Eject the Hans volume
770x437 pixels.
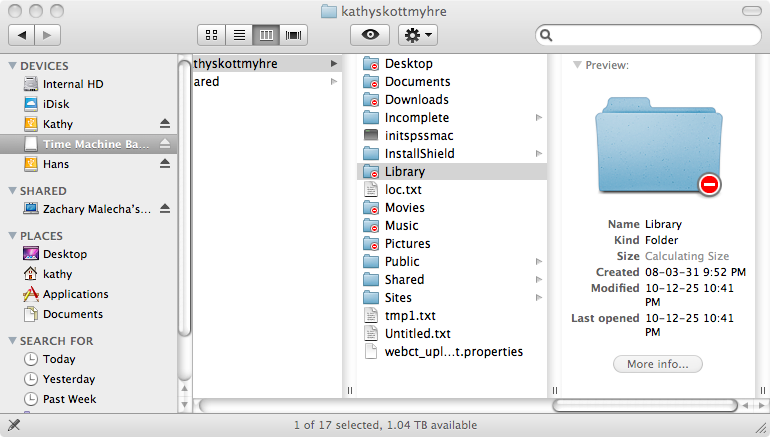[x=165, y=164]
